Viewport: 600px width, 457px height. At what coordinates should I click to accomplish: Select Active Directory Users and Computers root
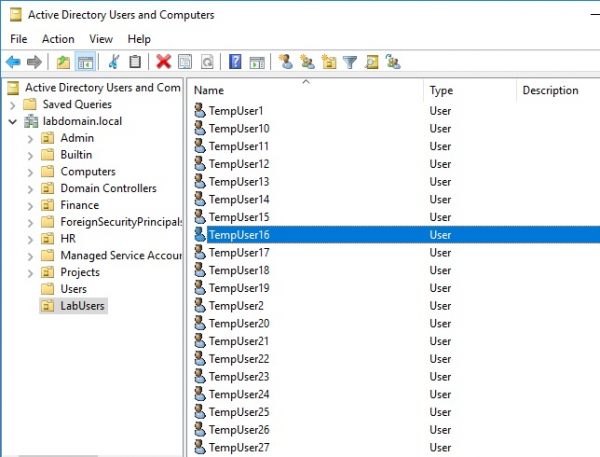pos(103,88)
